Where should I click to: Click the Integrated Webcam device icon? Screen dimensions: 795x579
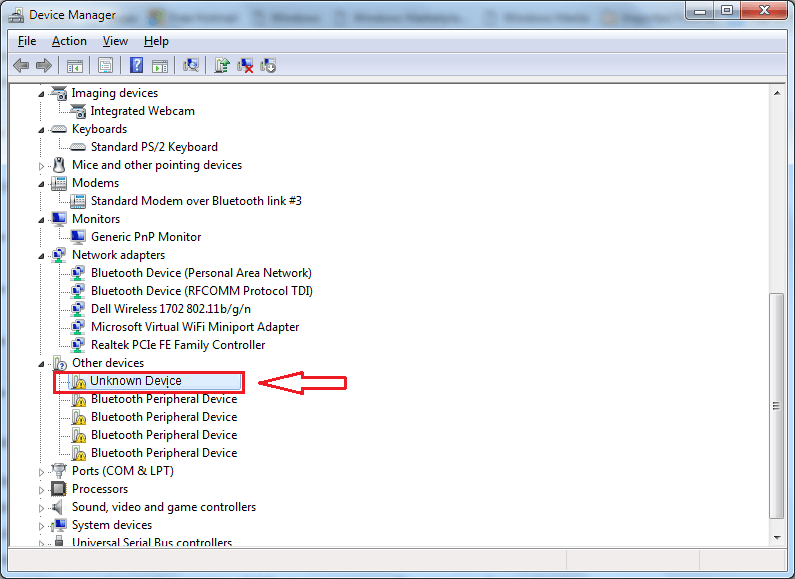[x=78, y=111]
